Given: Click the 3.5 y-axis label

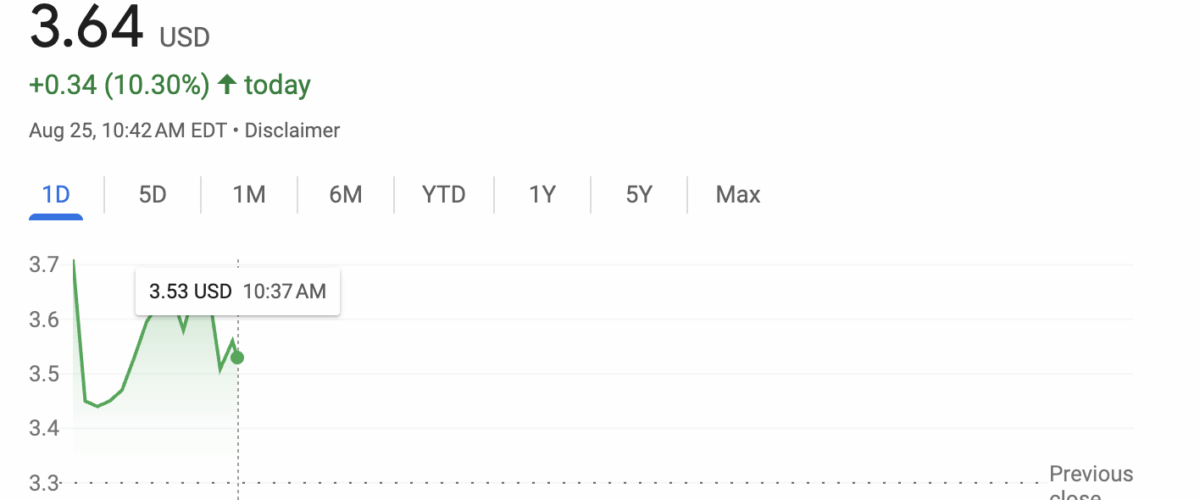Looking at the screenshot, I should 45,374.
